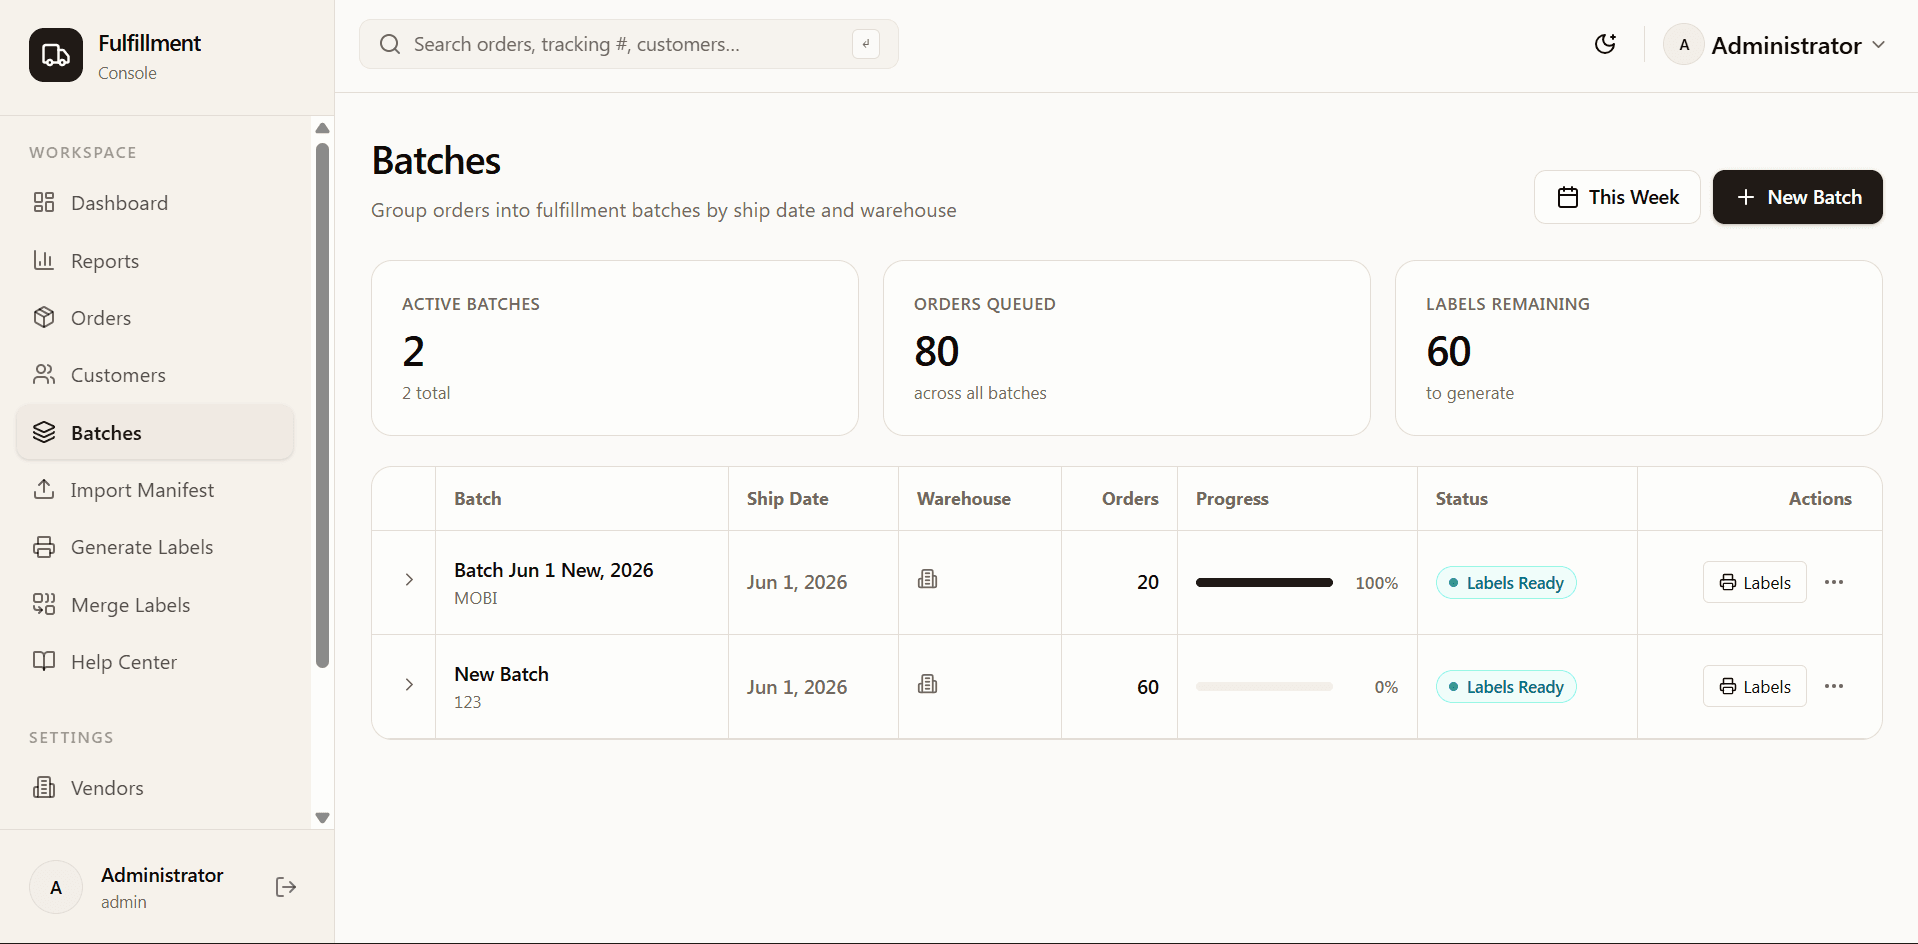Click the sidebar scroll down arrow
The image size is (1918, 944).
click(322, 818)
